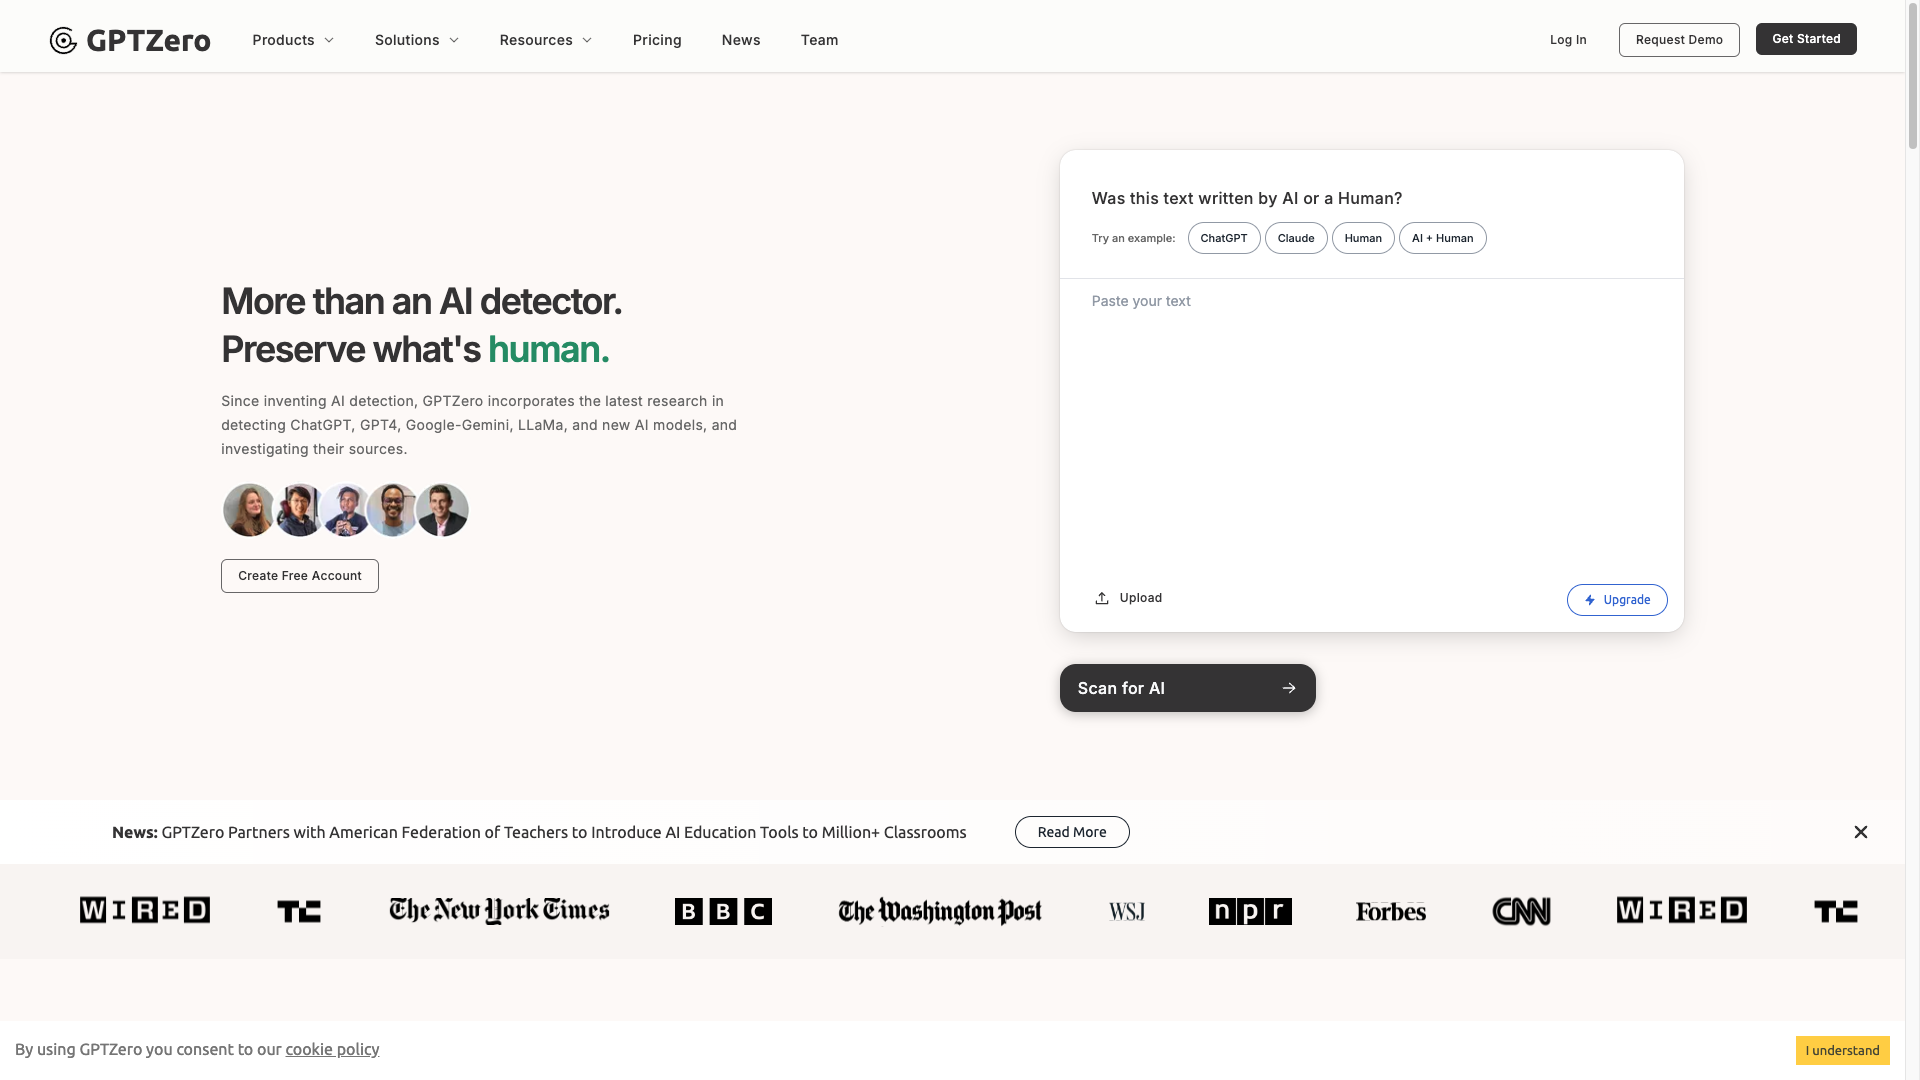Click the NPR logo
Image resolution: width=1920 pixels, height=1080 pixels.
1250,911
